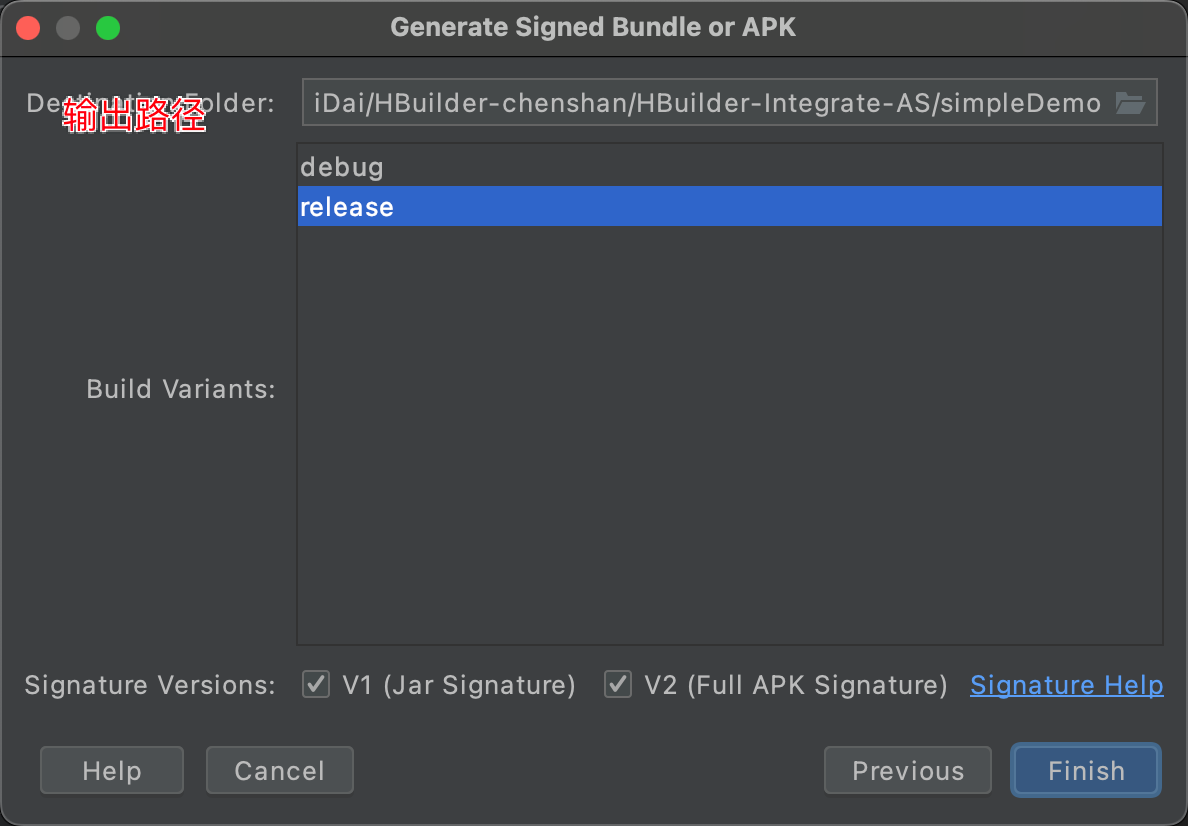The height and width of the screenshot is (826, 1188).
Task: Disable V1 (Jar Signature) checkbox
Action: [x=316, y=685]
